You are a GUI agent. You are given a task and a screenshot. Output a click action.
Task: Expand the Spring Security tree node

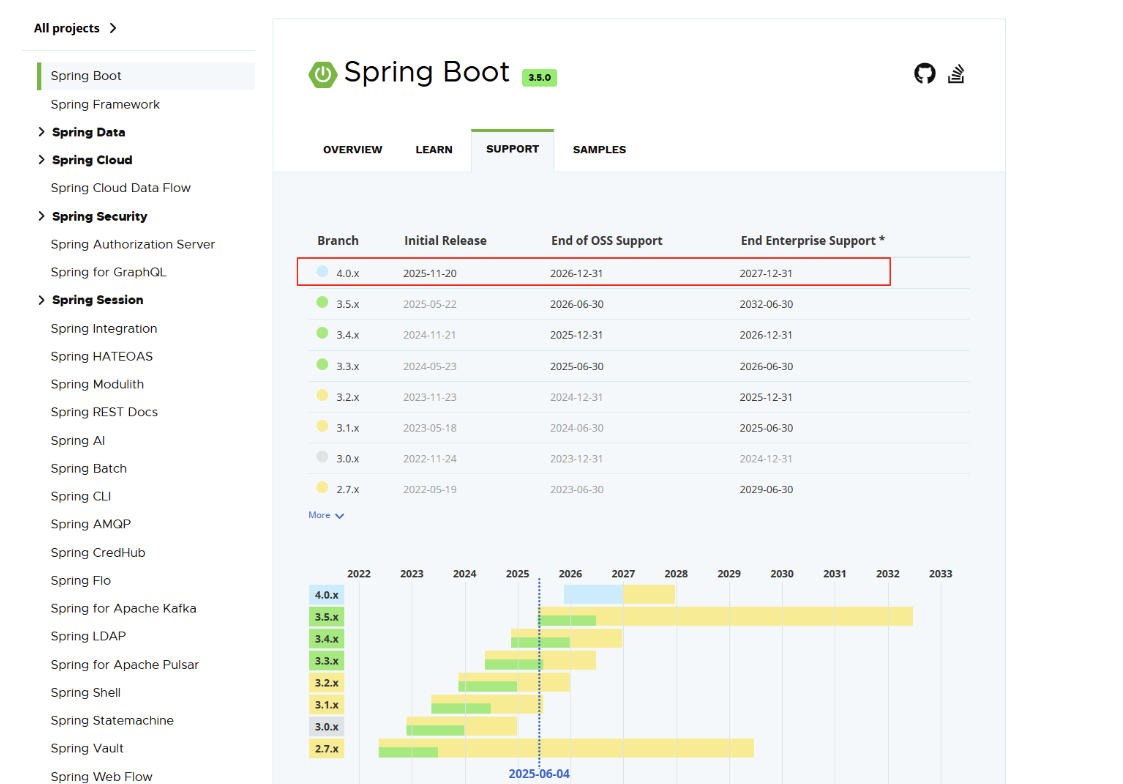click(x=42, y=216)
